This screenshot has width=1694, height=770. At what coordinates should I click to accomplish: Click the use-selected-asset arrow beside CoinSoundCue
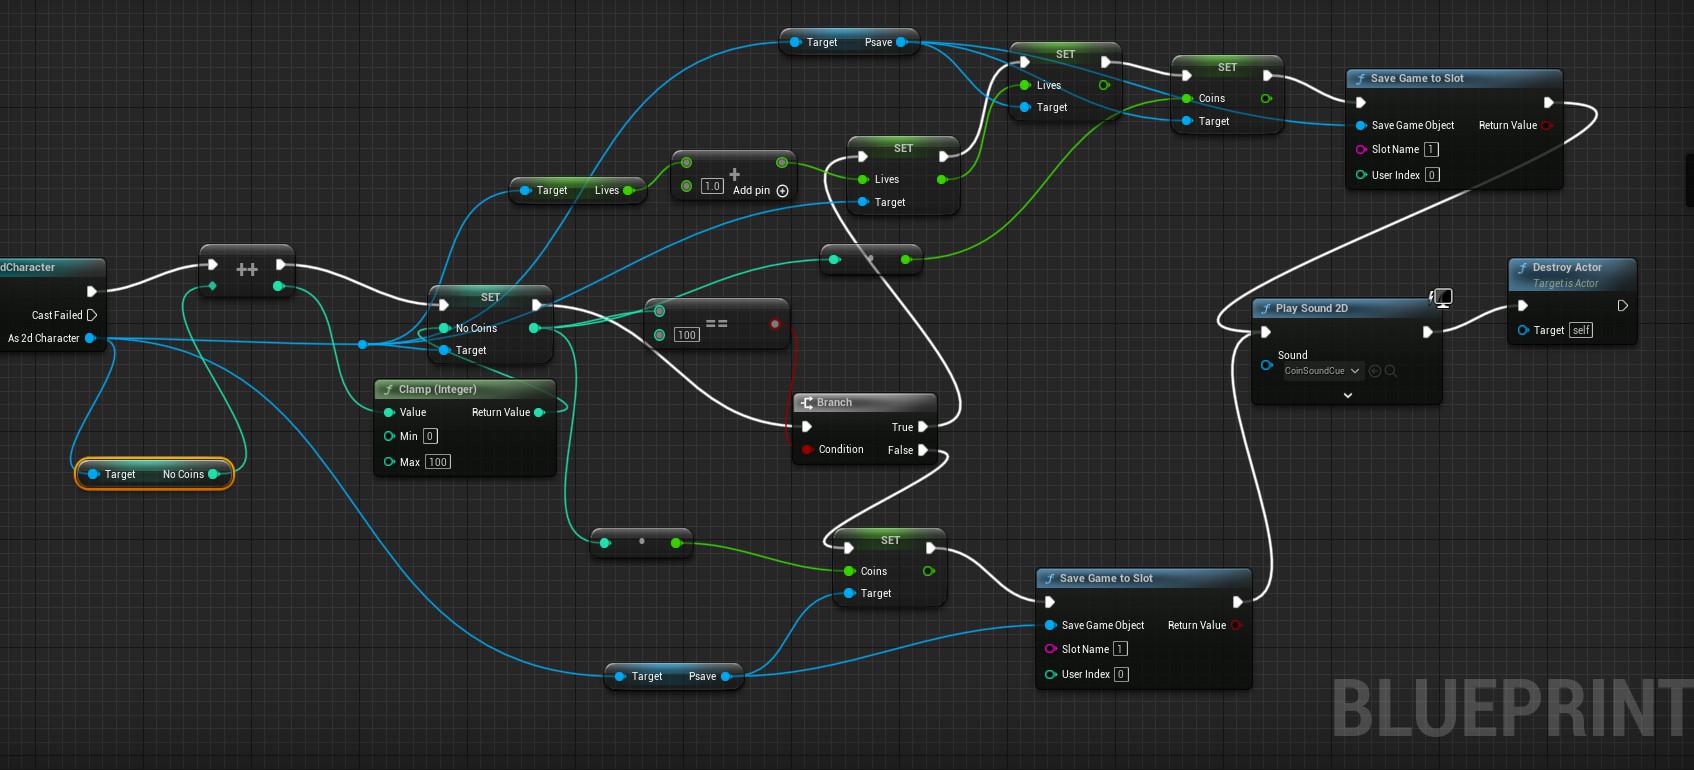1375,371
